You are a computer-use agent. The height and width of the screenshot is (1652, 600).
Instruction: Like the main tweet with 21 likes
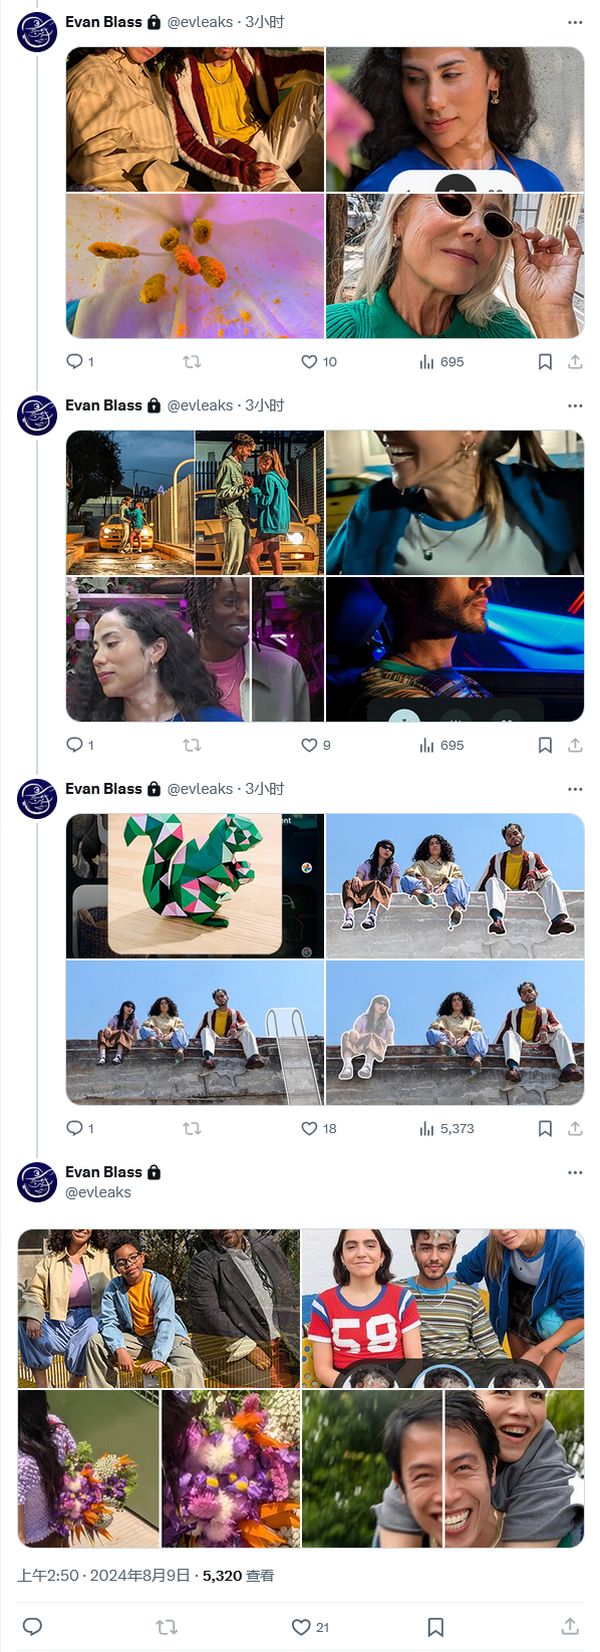(310, 1627)
